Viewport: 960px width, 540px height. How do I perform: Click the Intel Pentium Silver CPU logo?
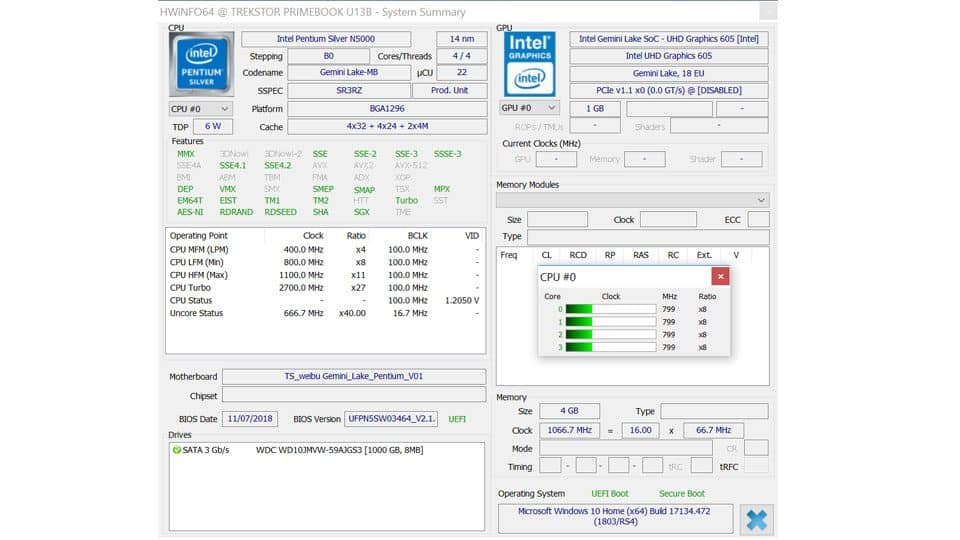201,64
